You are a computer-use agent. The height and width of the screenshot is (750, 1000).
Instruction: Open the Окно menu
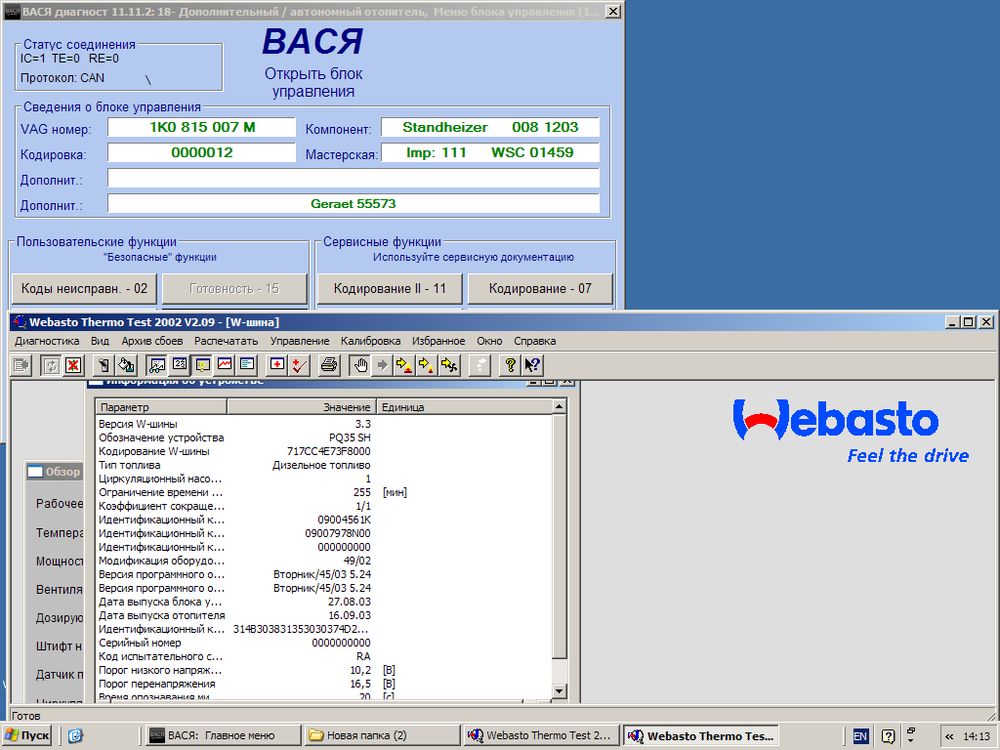(x=490, y=341)
